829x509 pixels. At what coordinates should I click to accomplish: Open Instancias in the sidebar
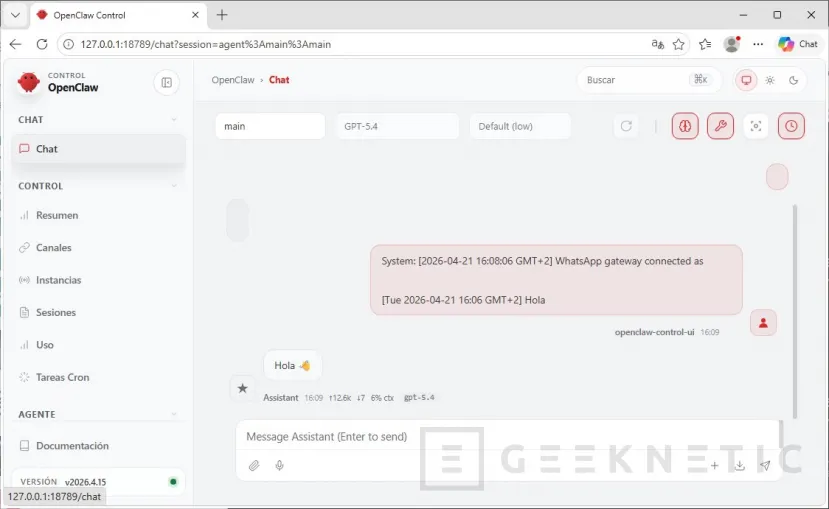(98, 280)
